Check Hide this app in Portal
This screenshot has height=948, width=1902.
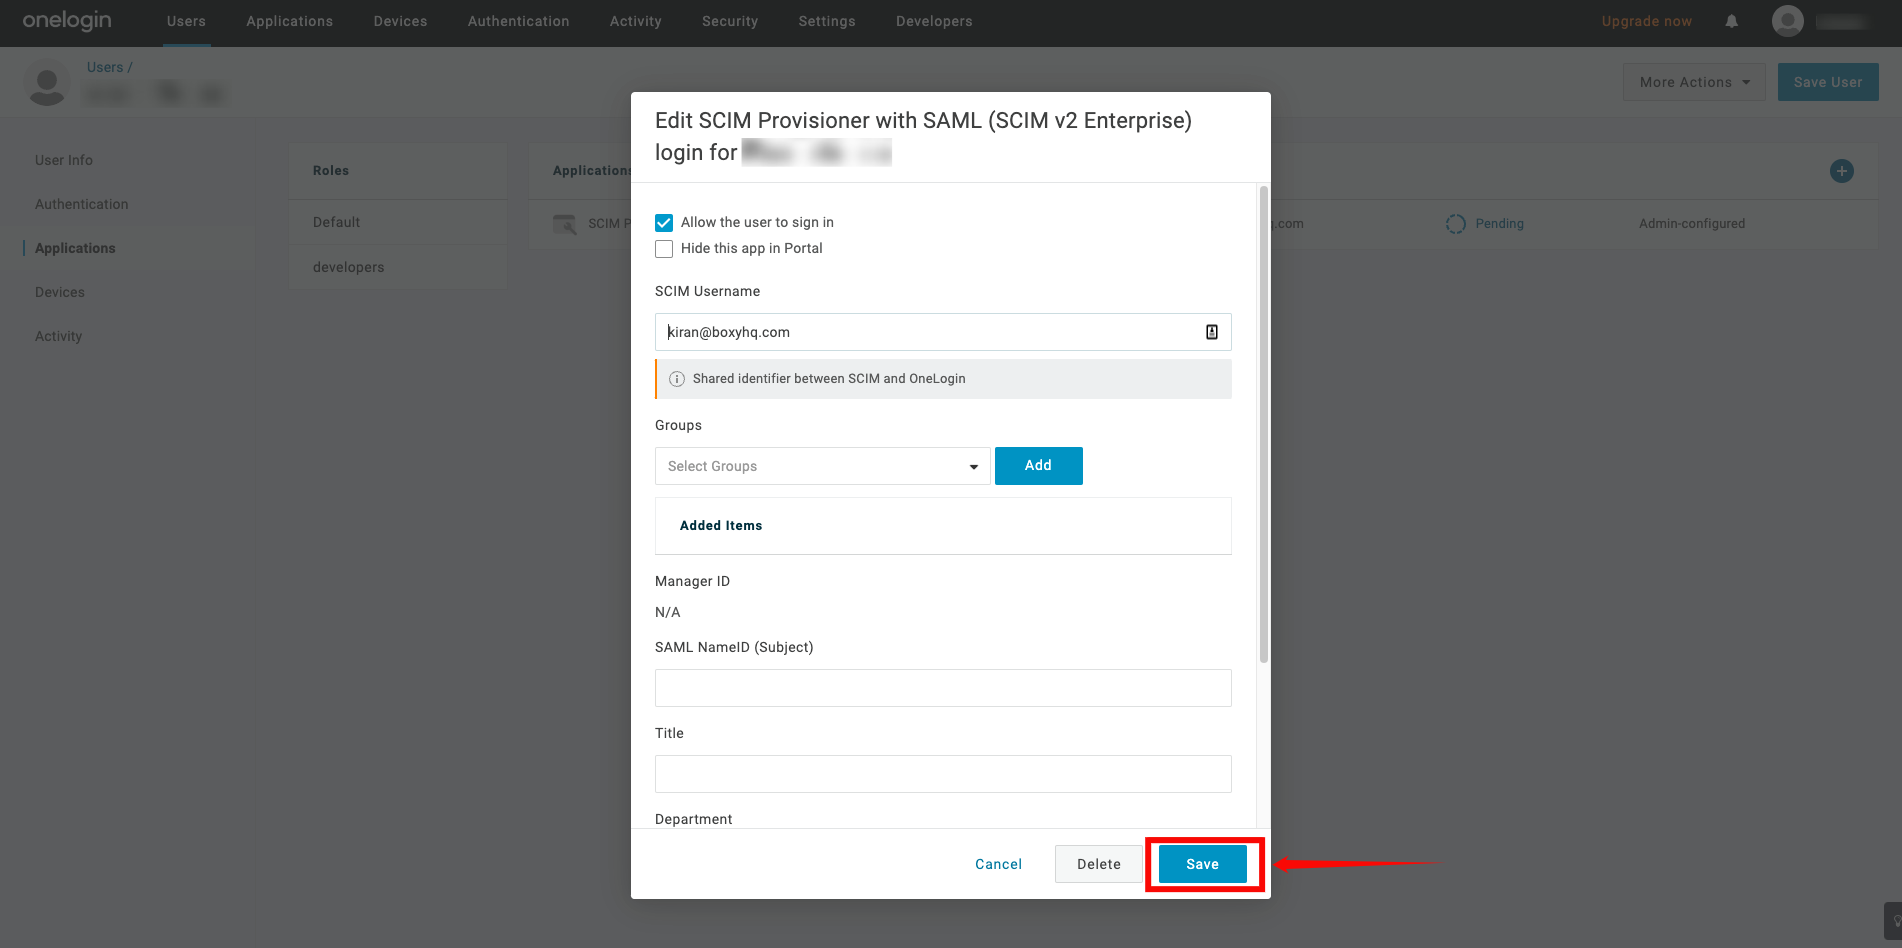[x=664, y=249]
